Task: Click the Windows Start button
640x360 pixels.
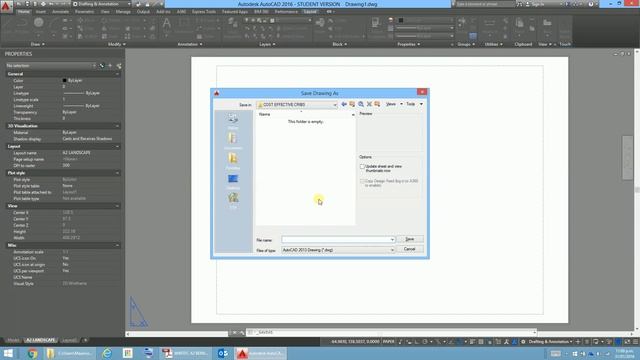Action: (8, 353)
